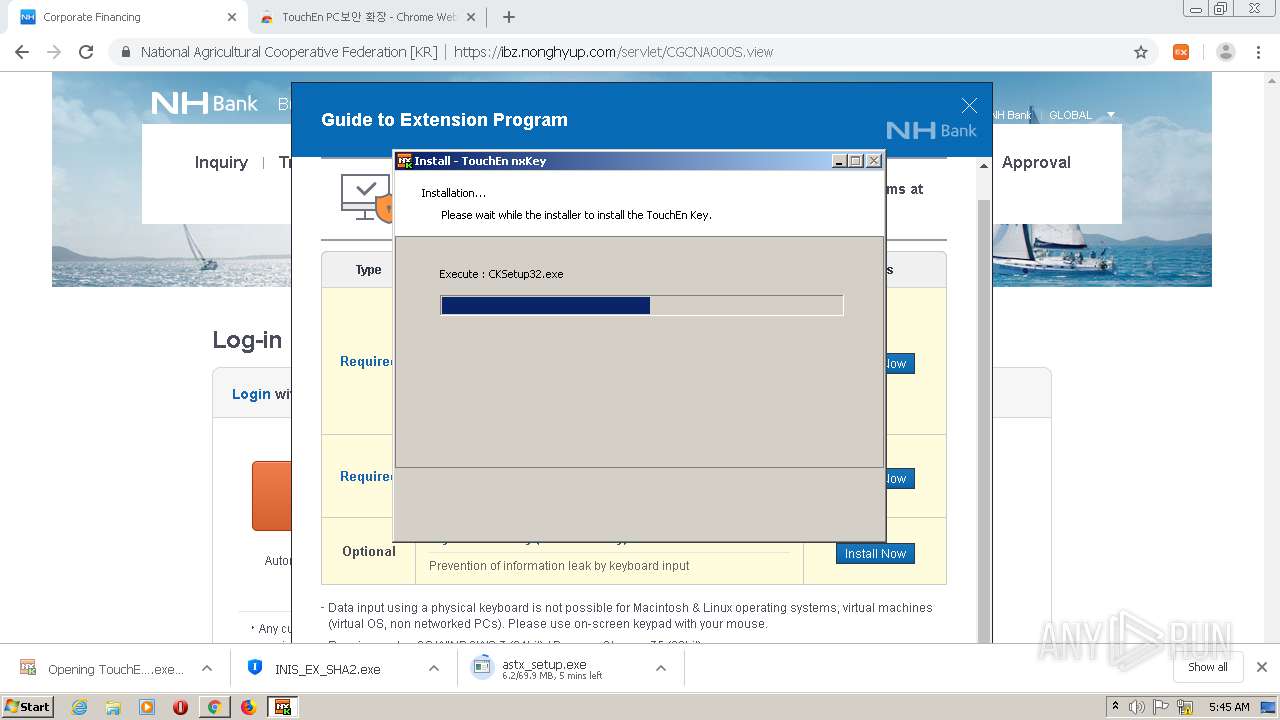Click the network tray icon
1280x720 pixels.
[1185, 707]
